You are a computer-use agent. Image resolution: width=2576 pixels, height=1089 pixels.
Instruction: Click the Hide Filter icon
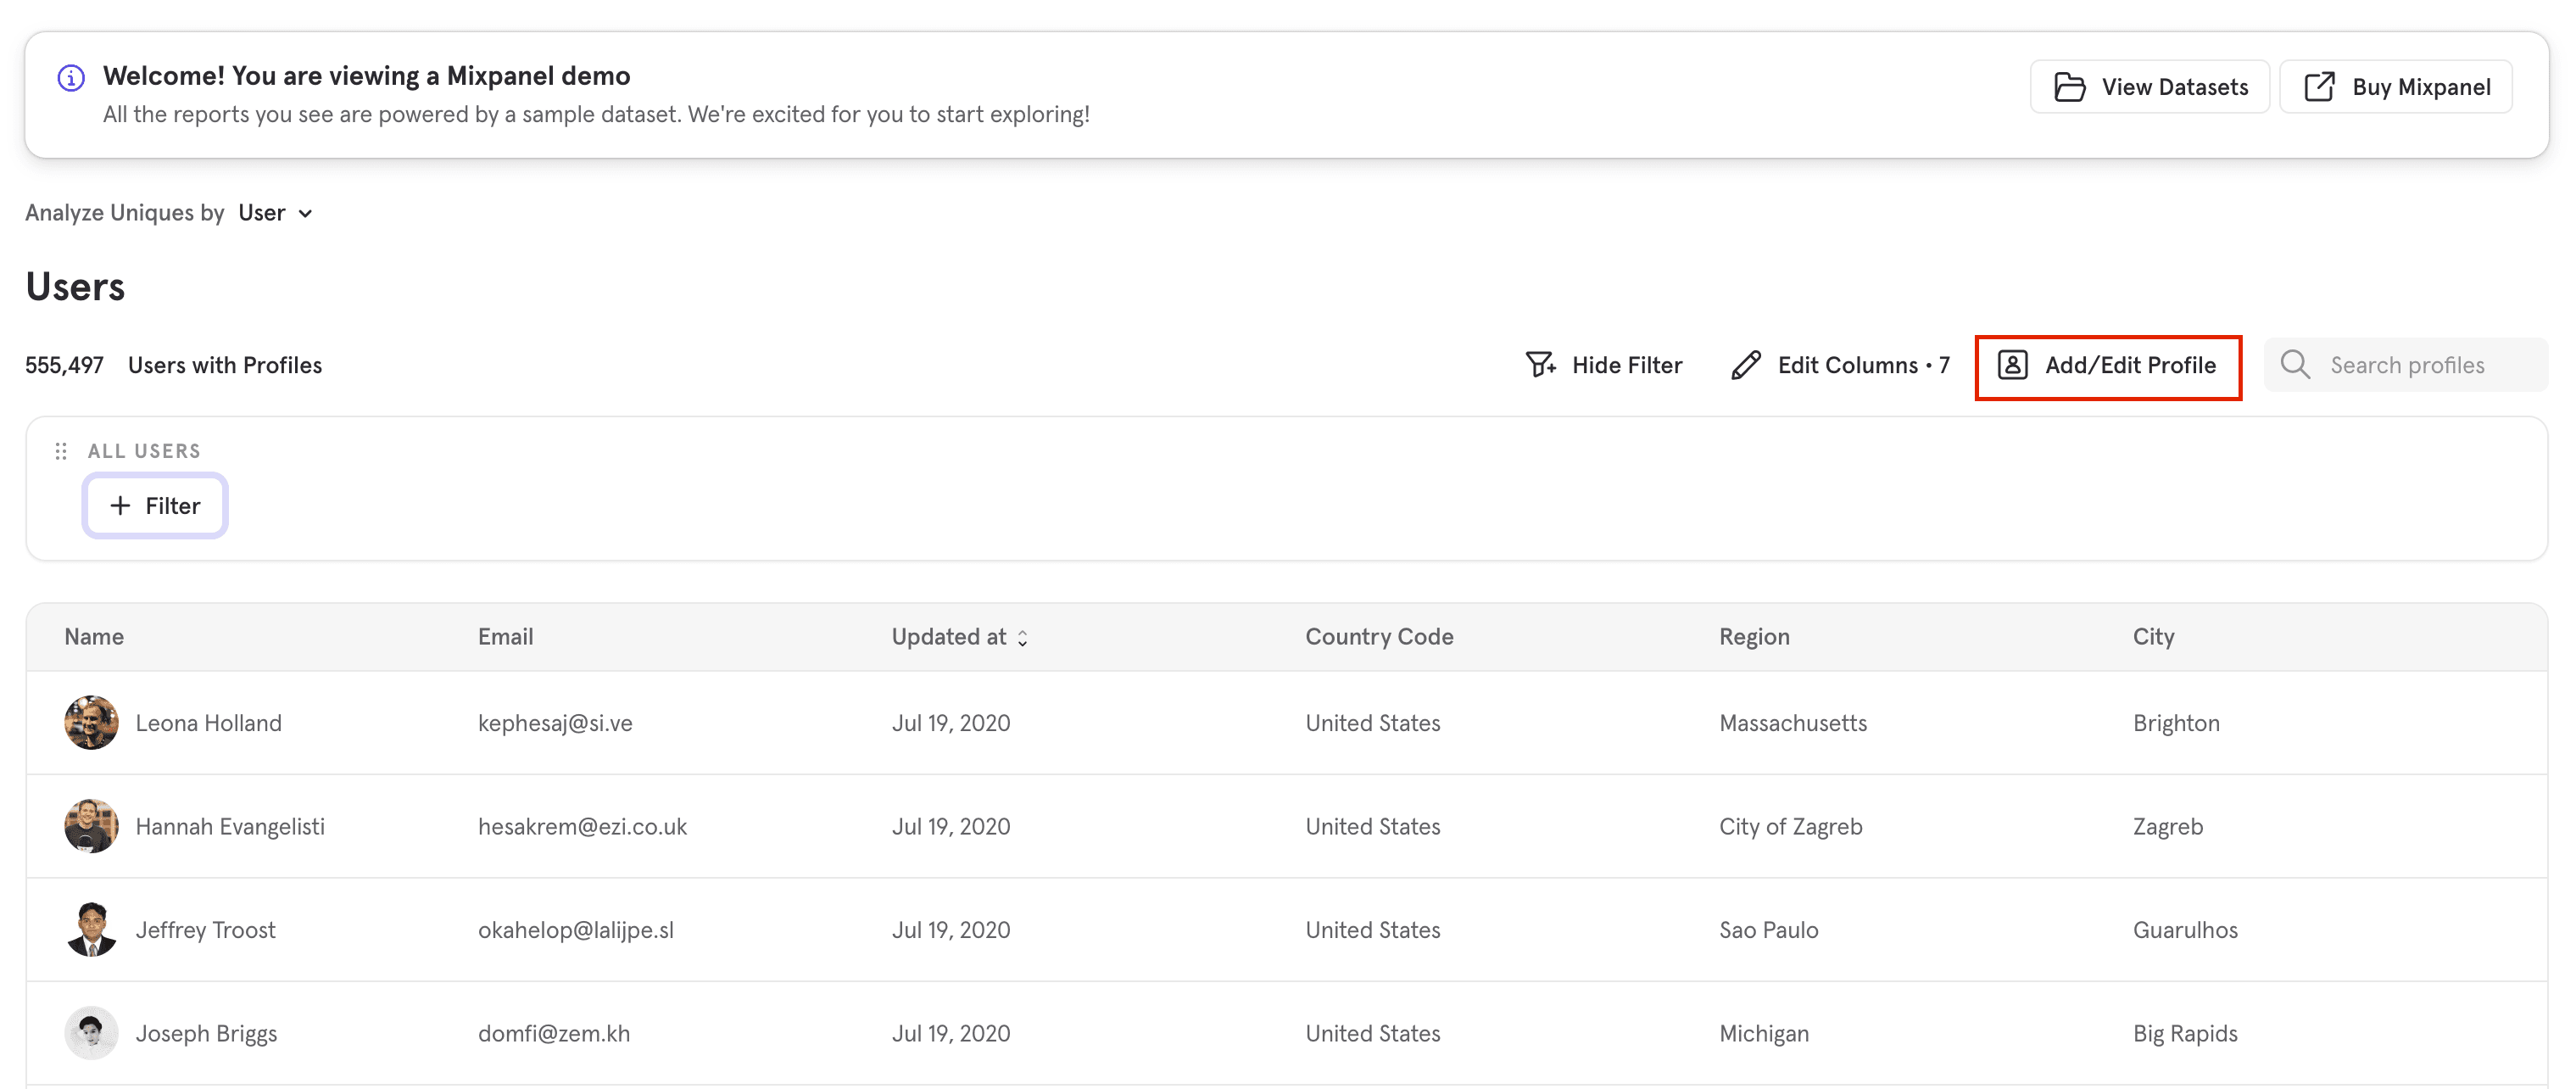(1542, 365)
